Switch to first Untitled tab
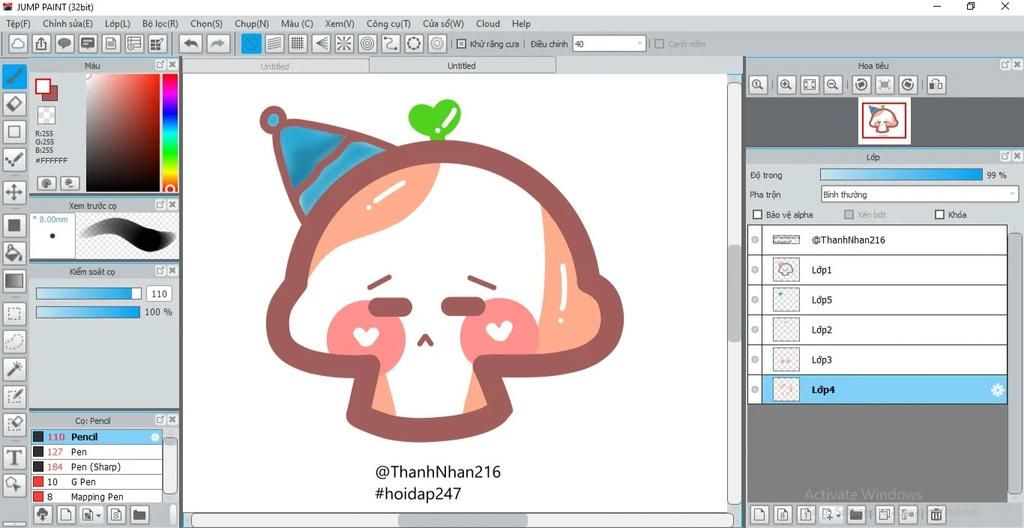This screenshot has width=1024, height=528. pos(275,66)
